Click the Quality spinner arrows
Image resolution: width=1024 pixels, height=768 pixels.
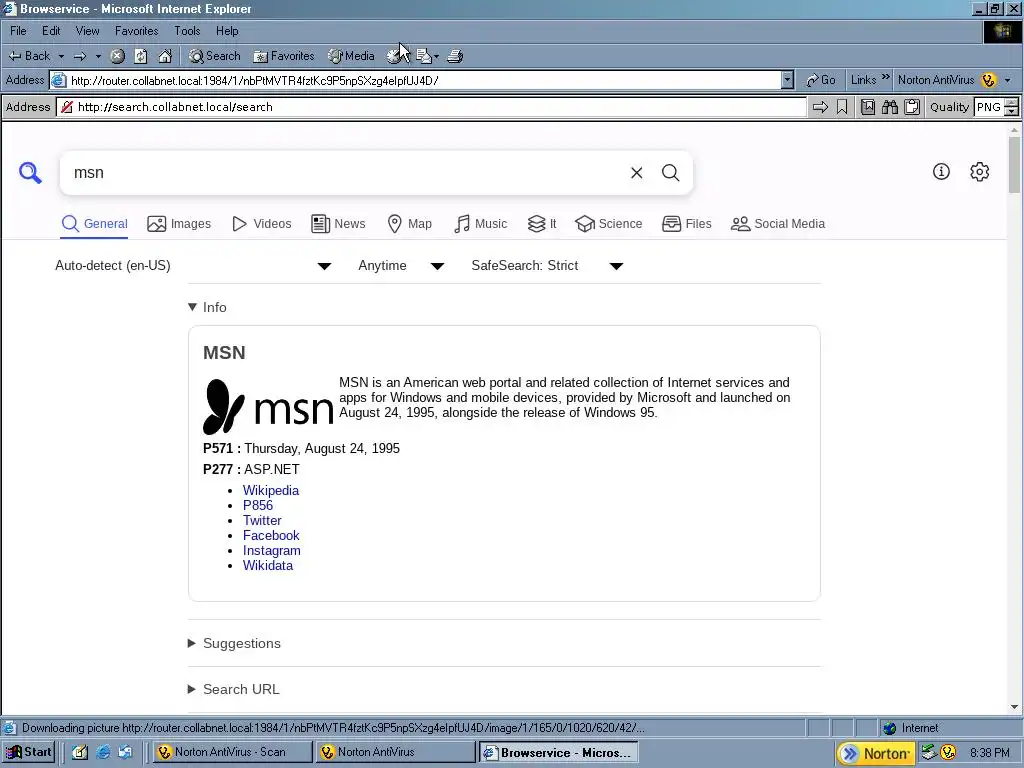point(1012,107)
